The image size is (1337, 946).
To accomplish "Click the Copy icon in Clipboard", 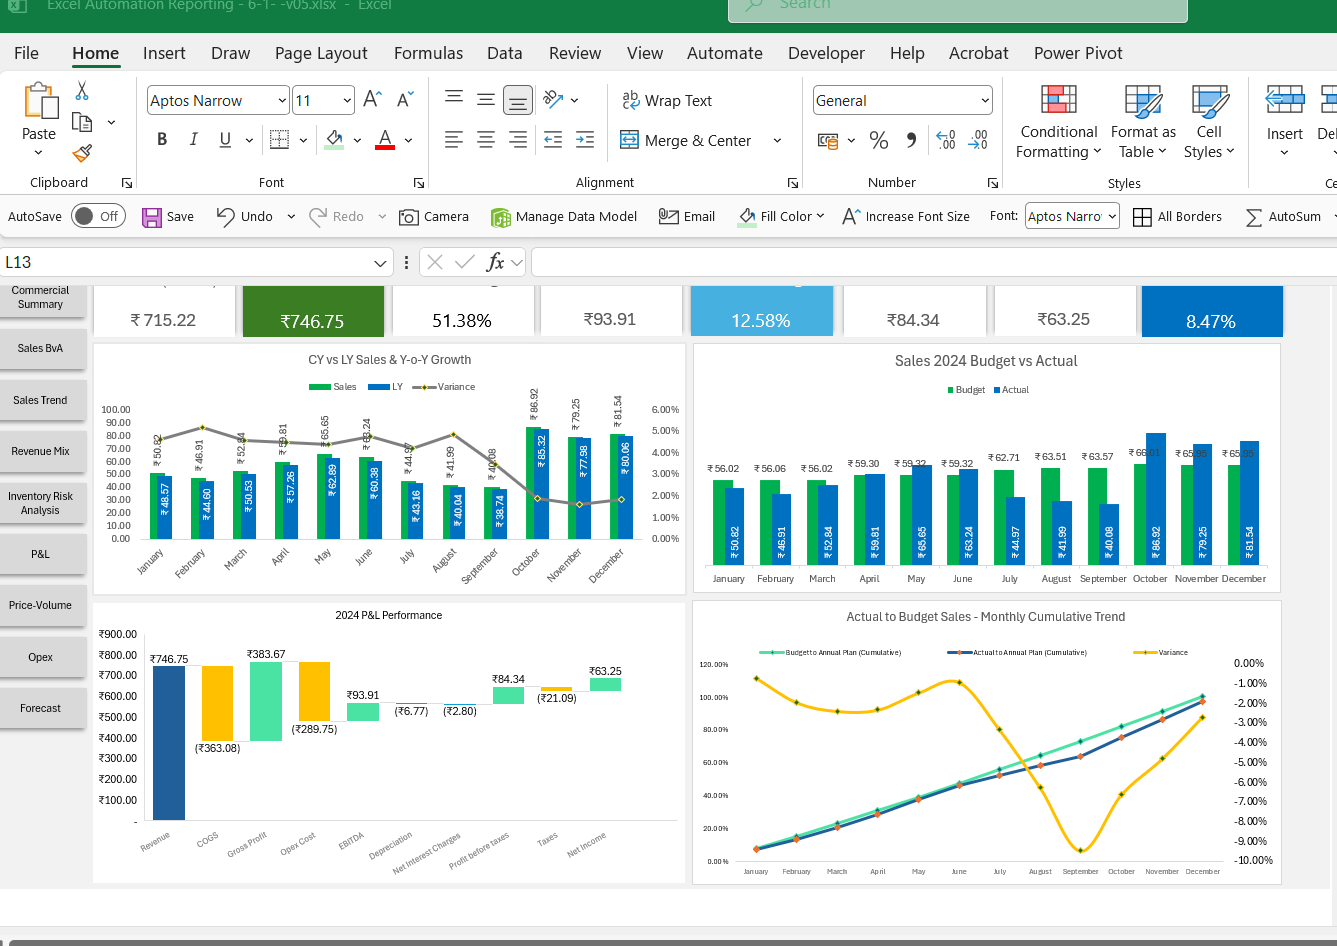I will (82, 122).
